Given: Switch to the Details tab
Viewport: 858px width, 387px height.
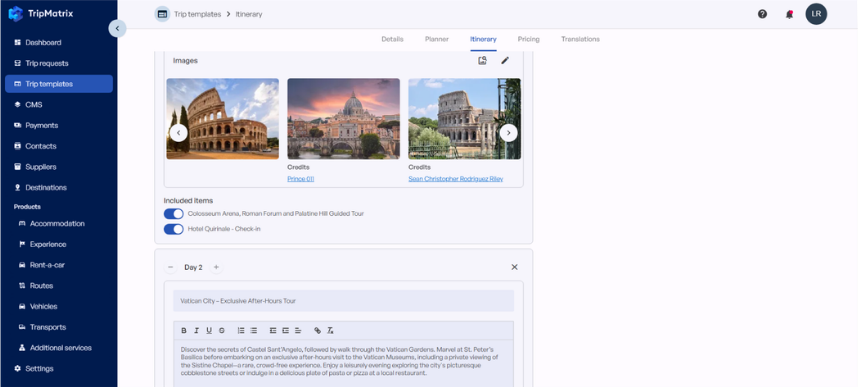Looking at the screenshot, I should point(392,39).
